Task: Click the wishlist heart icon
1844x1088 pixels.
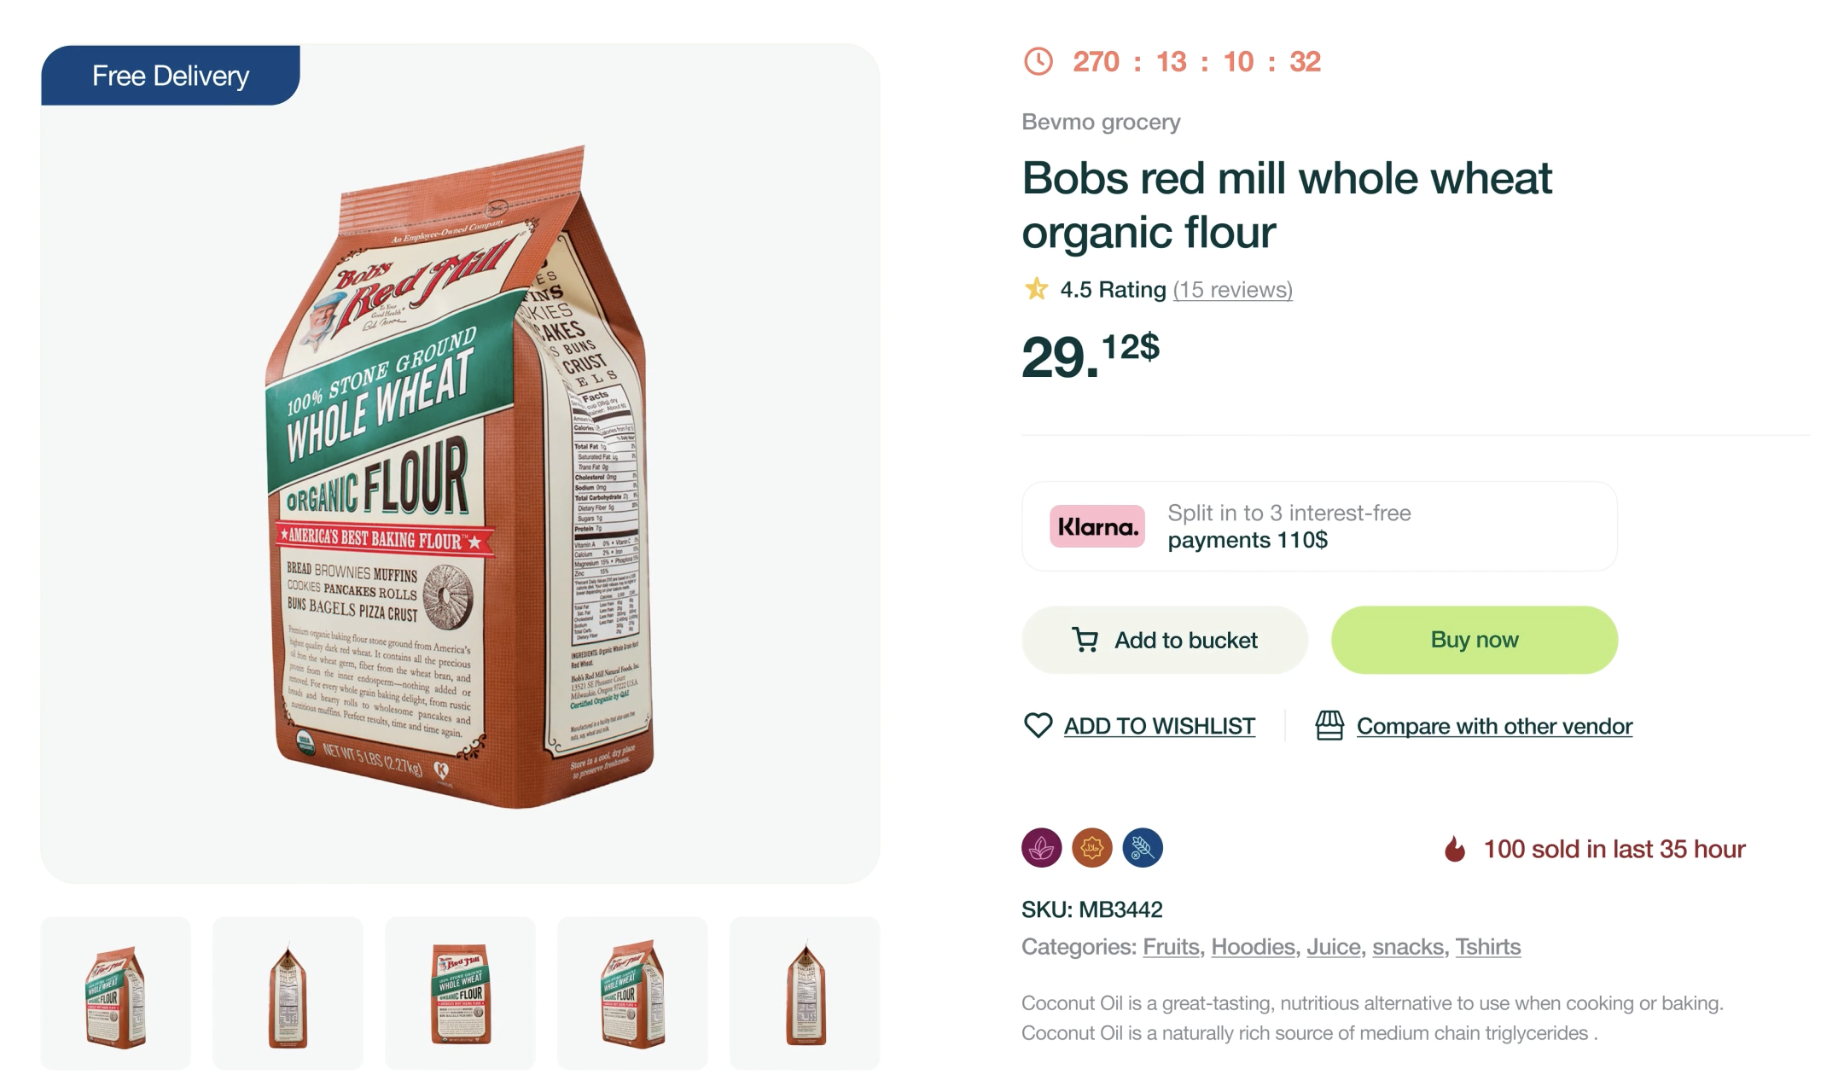Action: point(1038,725)
